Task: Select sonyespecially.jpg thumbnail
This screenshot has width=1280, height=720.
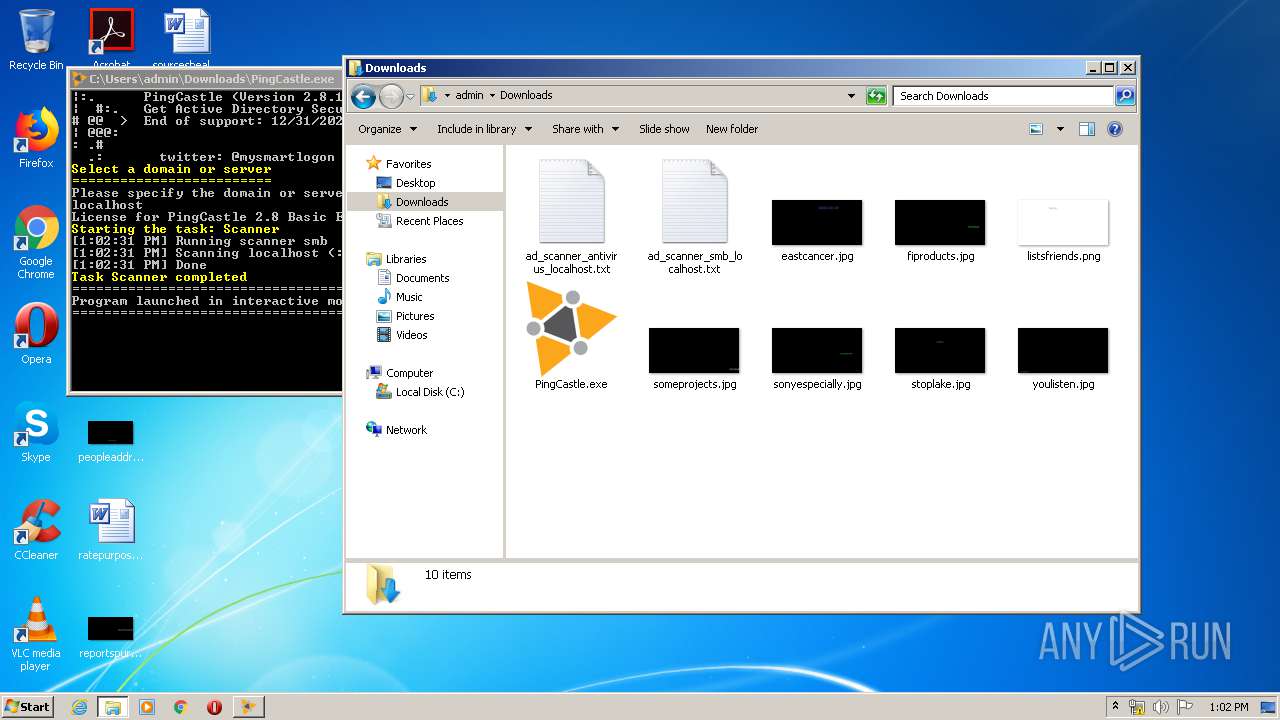Action: (817, 358)
